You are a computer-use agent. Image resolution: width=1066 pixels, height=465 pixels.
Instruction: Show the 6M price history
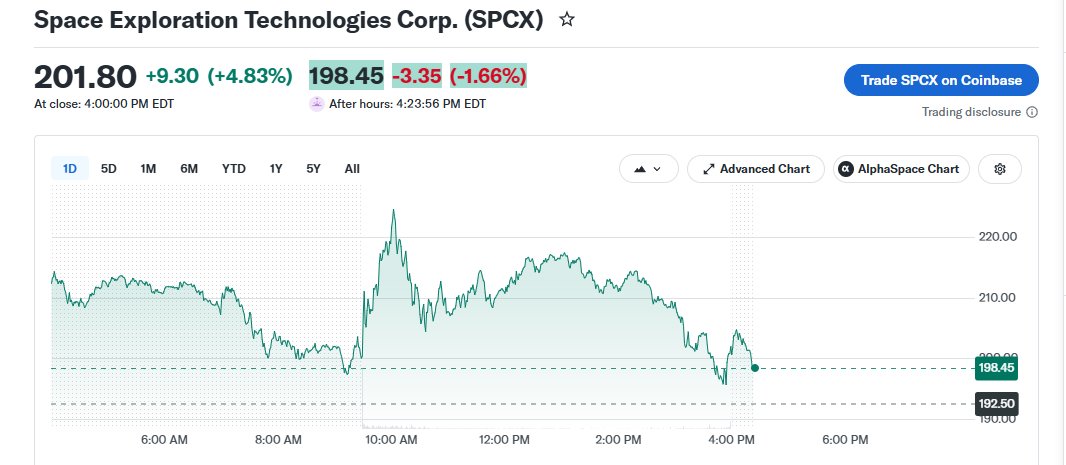point(189,169)
